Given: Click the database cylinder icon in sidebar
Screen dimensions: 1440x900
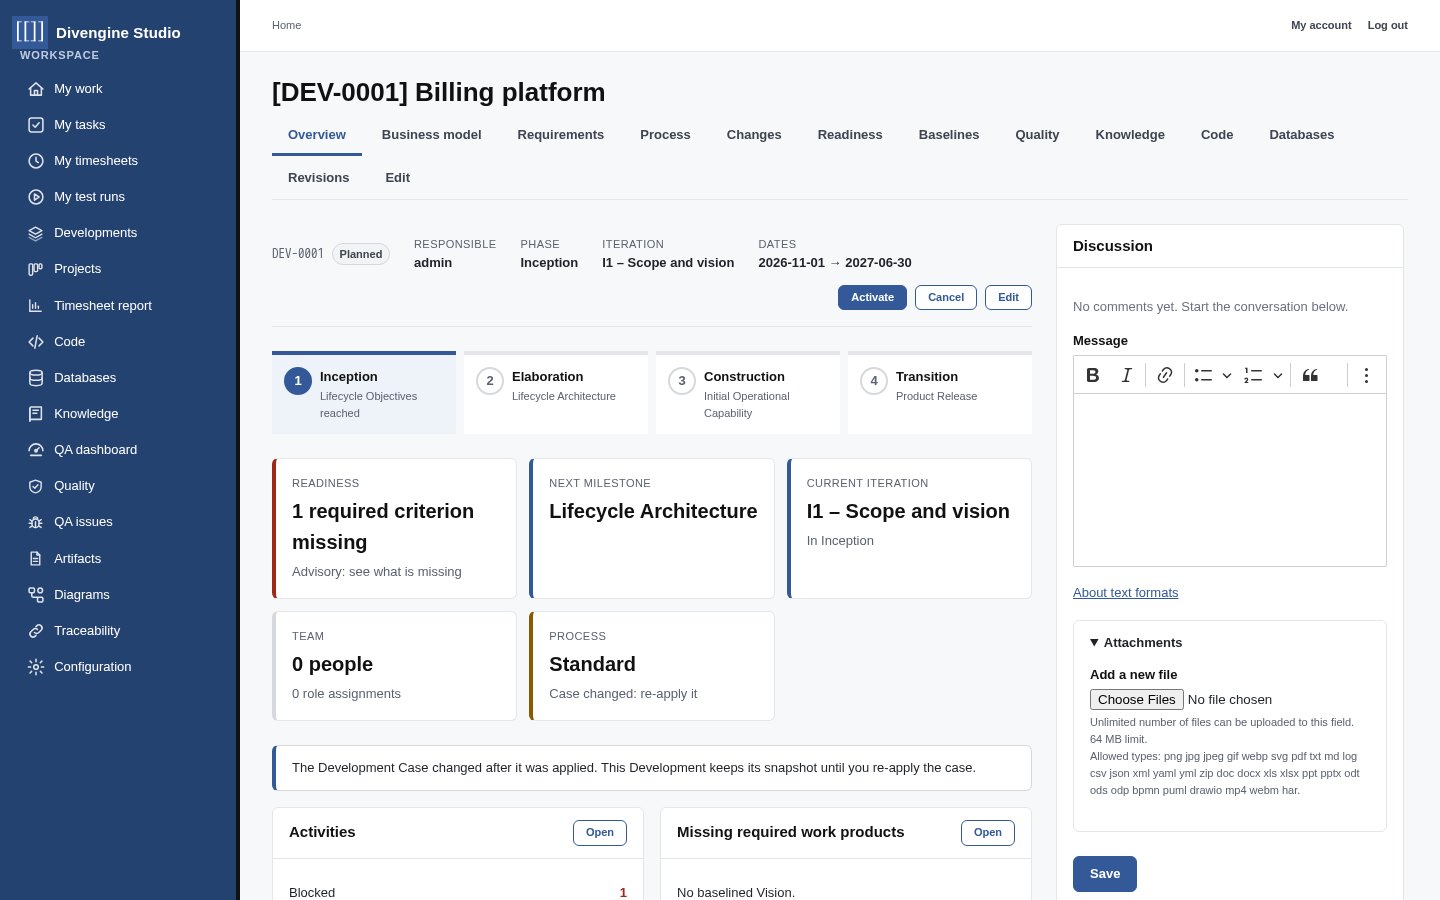Looking at the screenshot, I should click(x=36, y=378).
